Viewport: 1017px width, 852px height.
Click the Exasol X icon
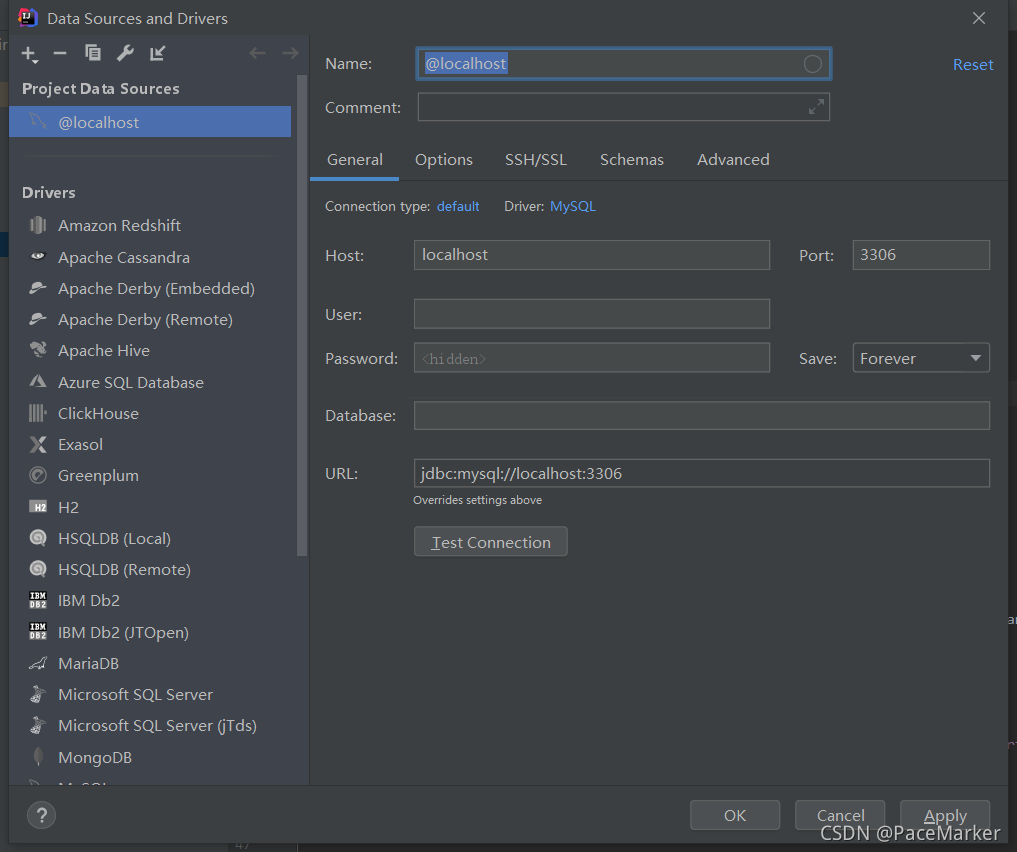coord(38,444)
